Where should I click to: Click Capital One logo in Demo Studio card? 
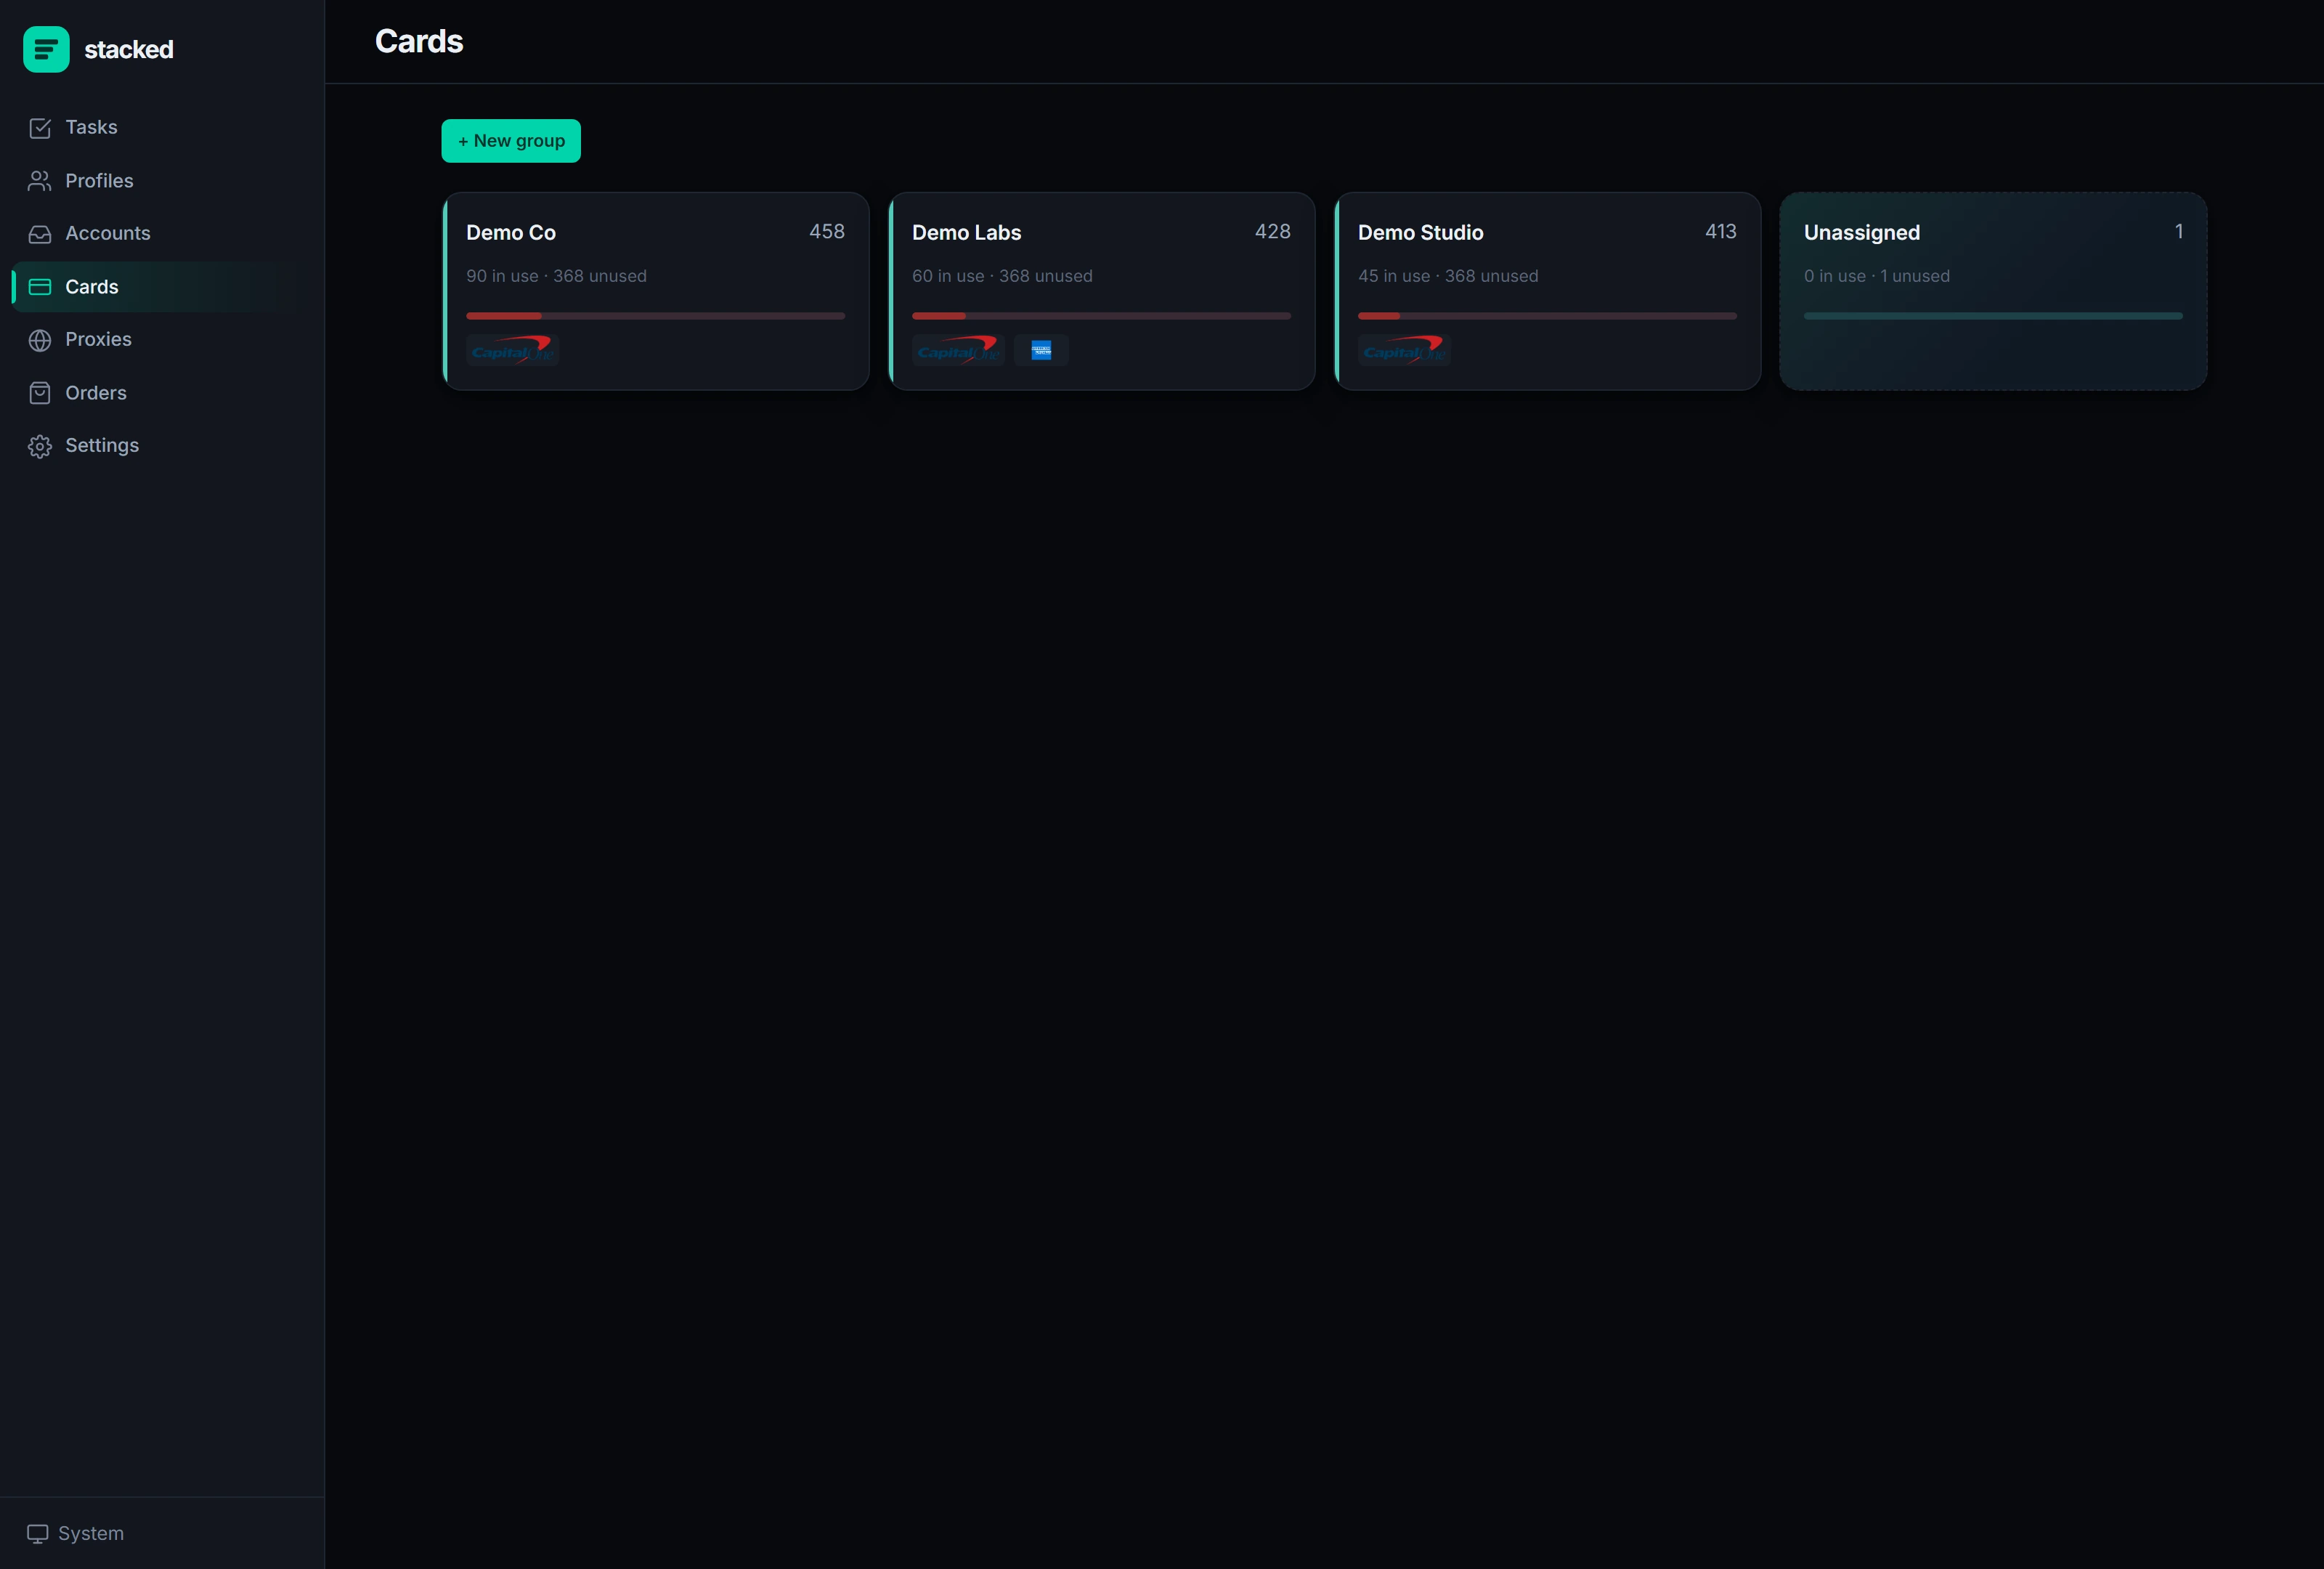point(1404,350)
